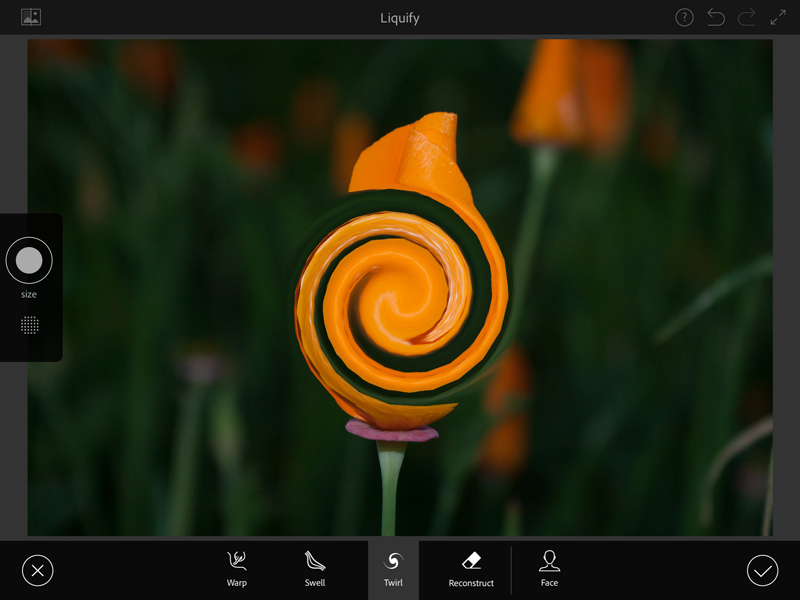Click the Liquify title in header
This screenshot has height=600, width=800.
[x=400, y=18]
